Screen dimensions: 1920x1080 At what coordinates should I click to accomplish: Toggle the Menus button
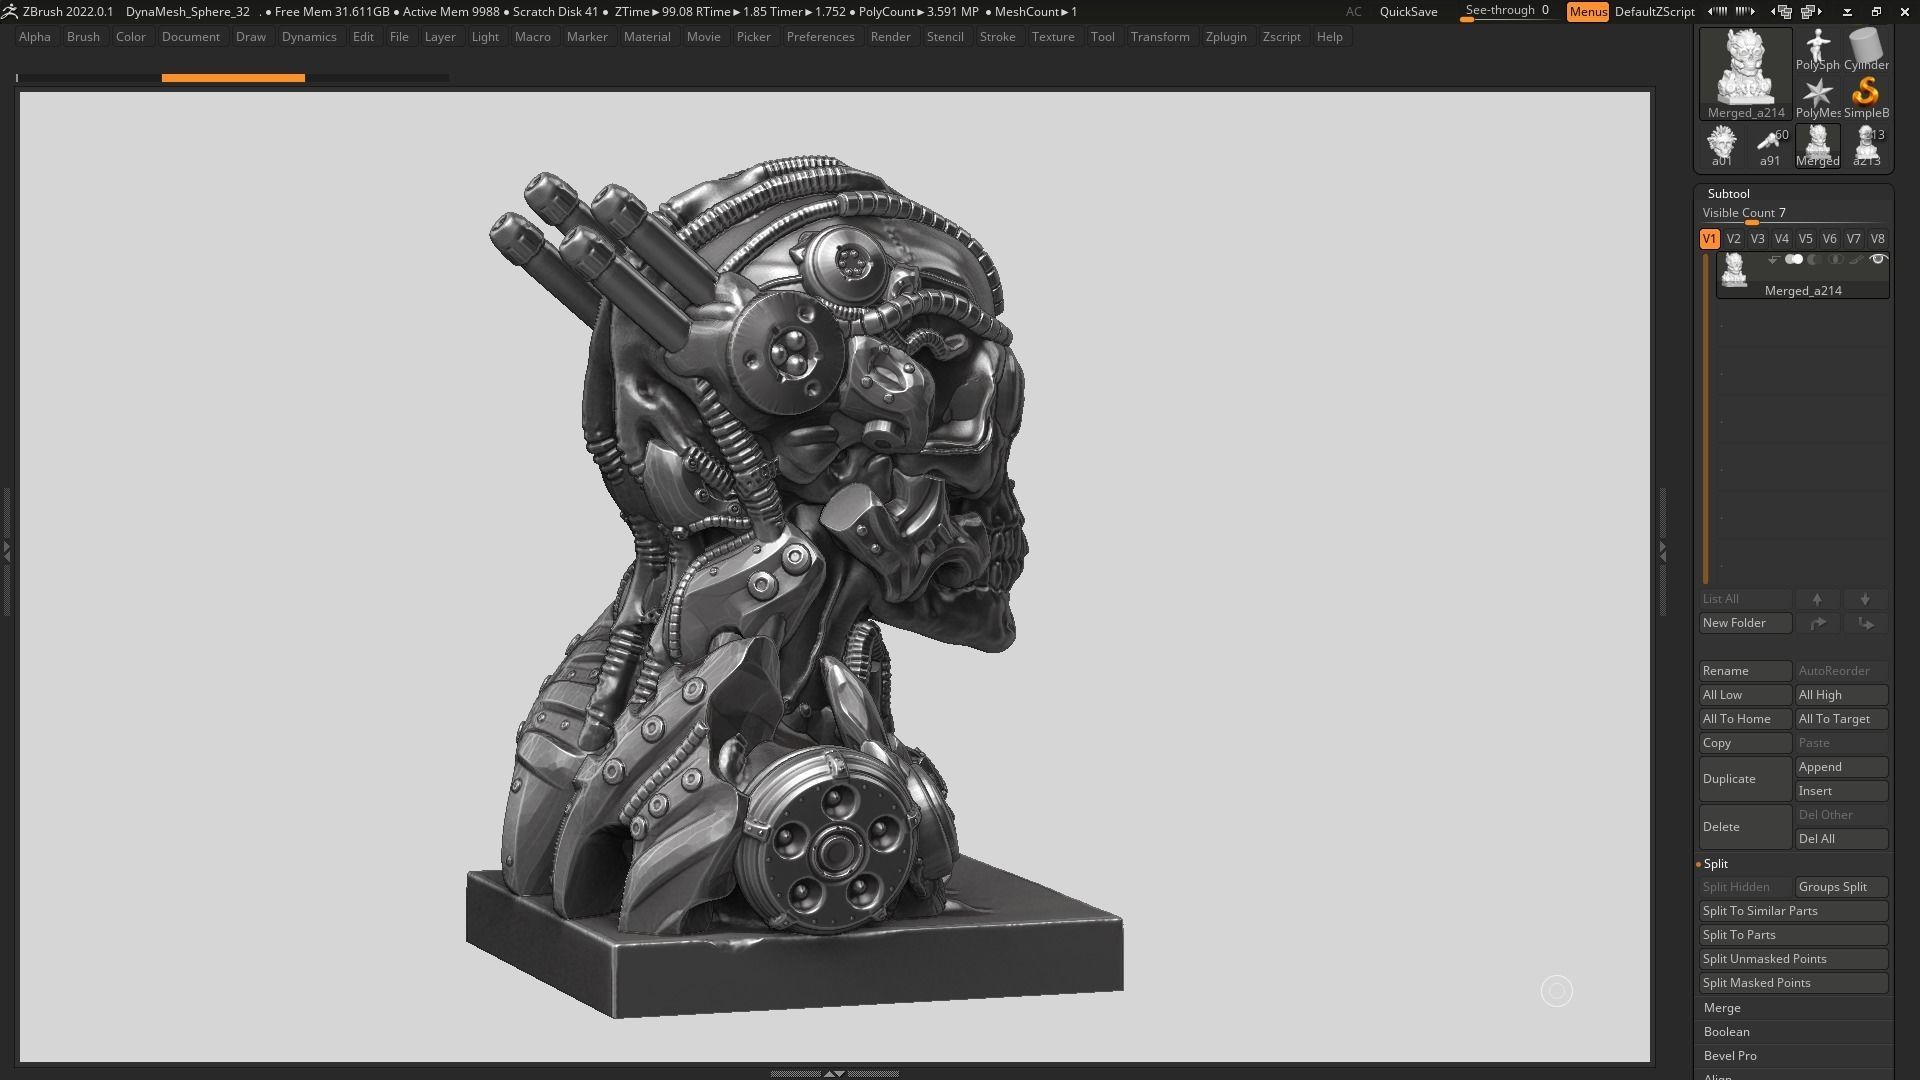1588,12
